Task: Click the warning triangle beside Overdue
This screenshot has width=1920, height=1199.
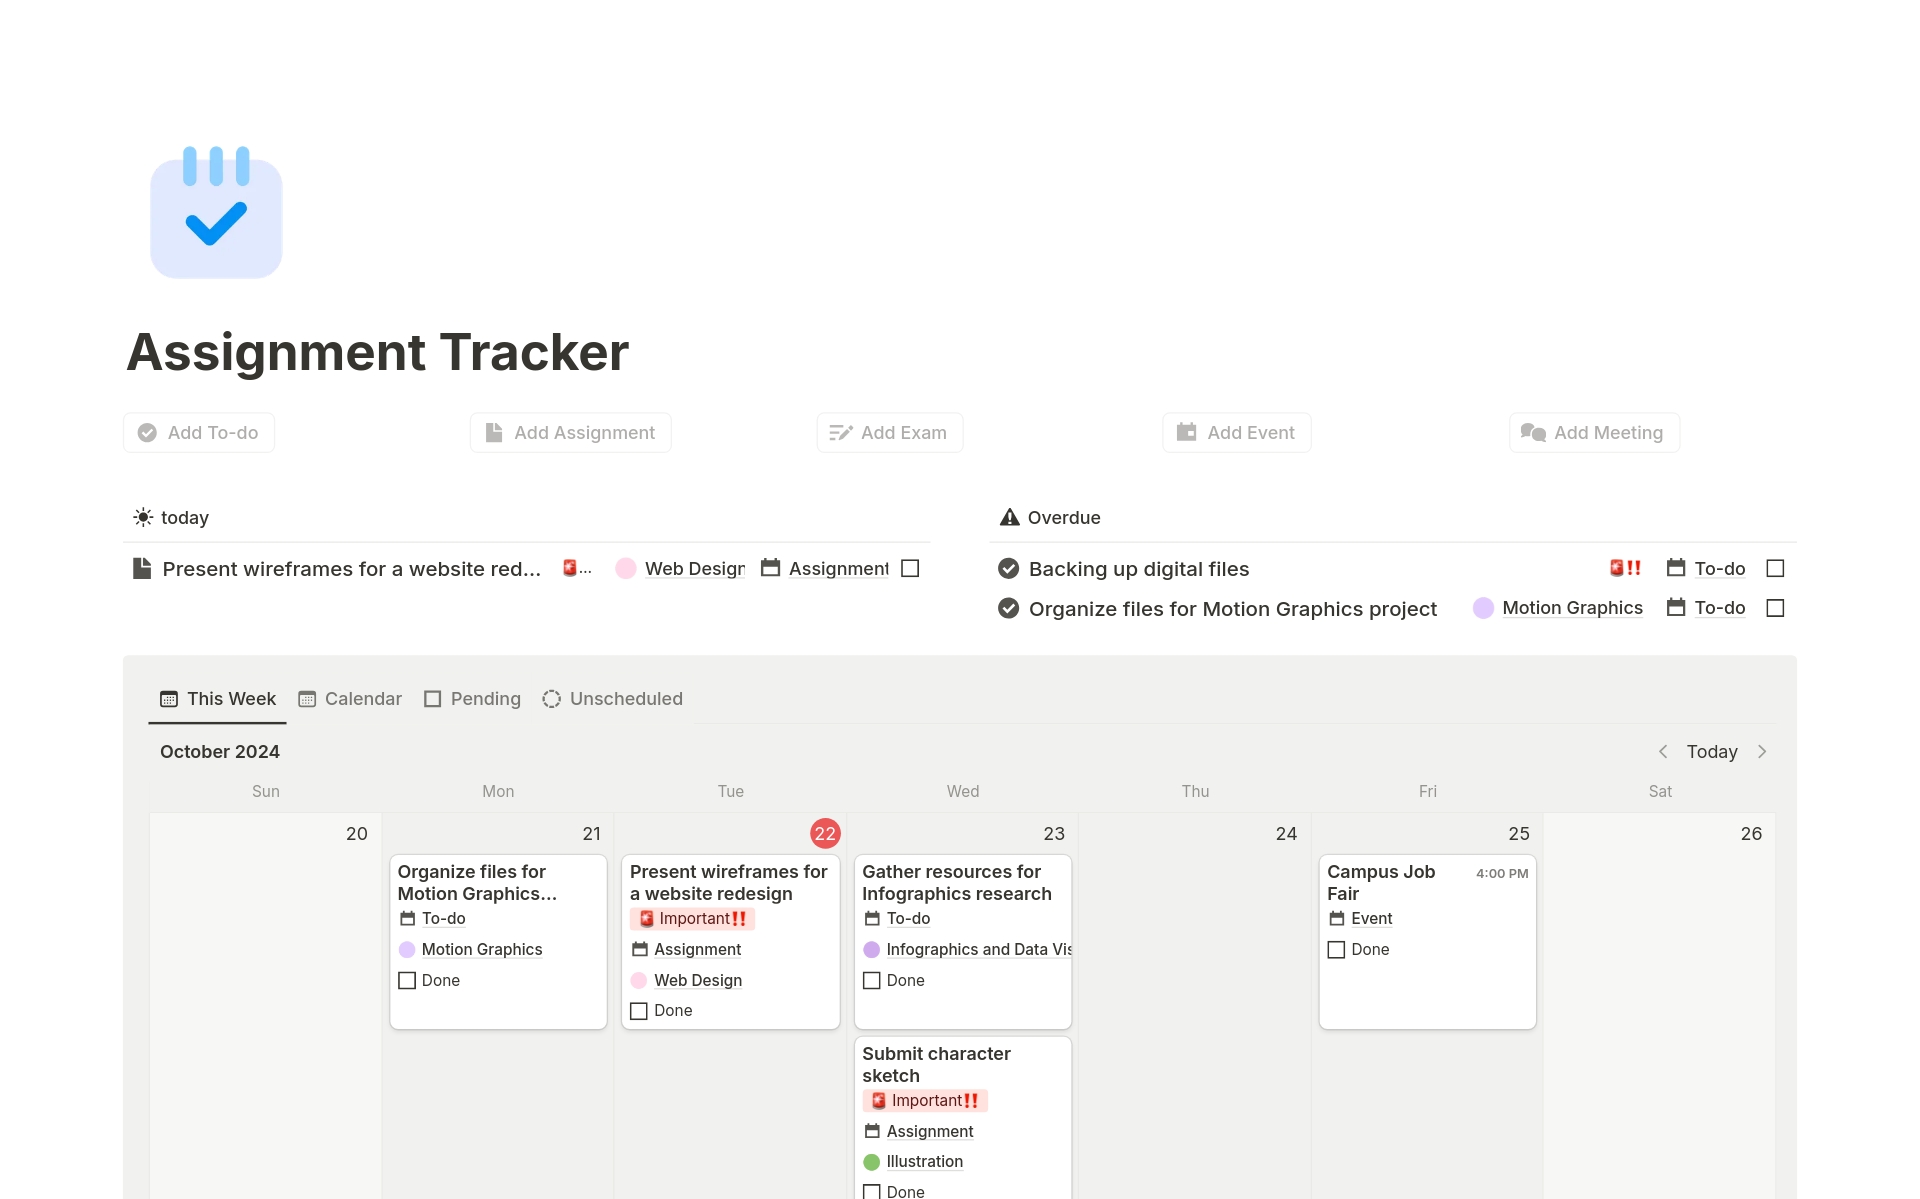Action: [1008, 517]
